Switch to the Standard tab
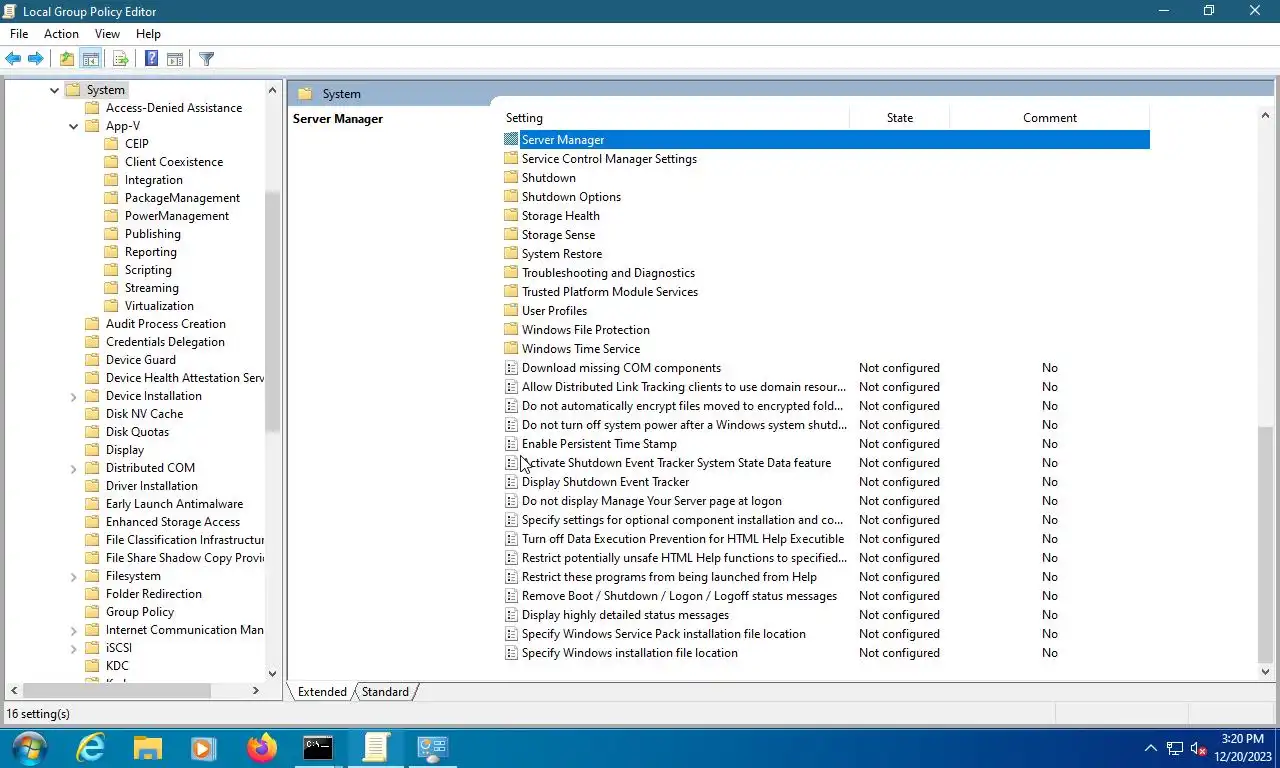Screen dimensions: 1280x768 [385, 691]
